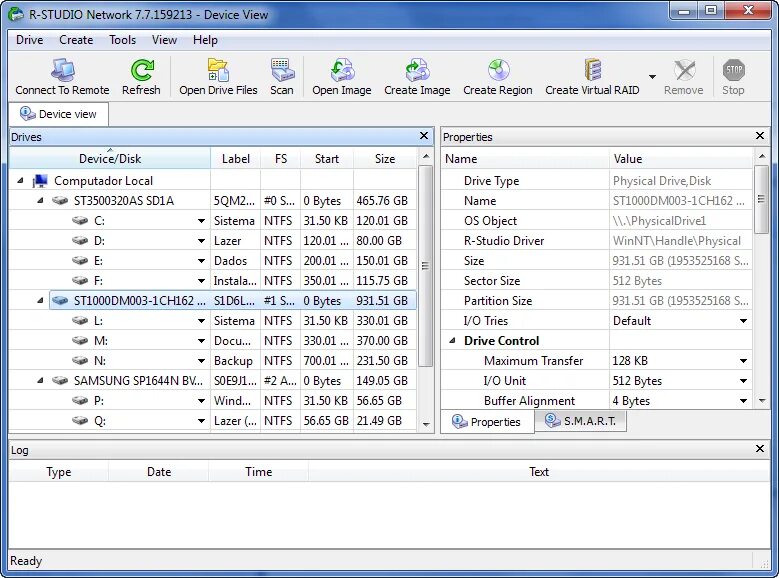Collapse the Computador Local tree node

20,181
